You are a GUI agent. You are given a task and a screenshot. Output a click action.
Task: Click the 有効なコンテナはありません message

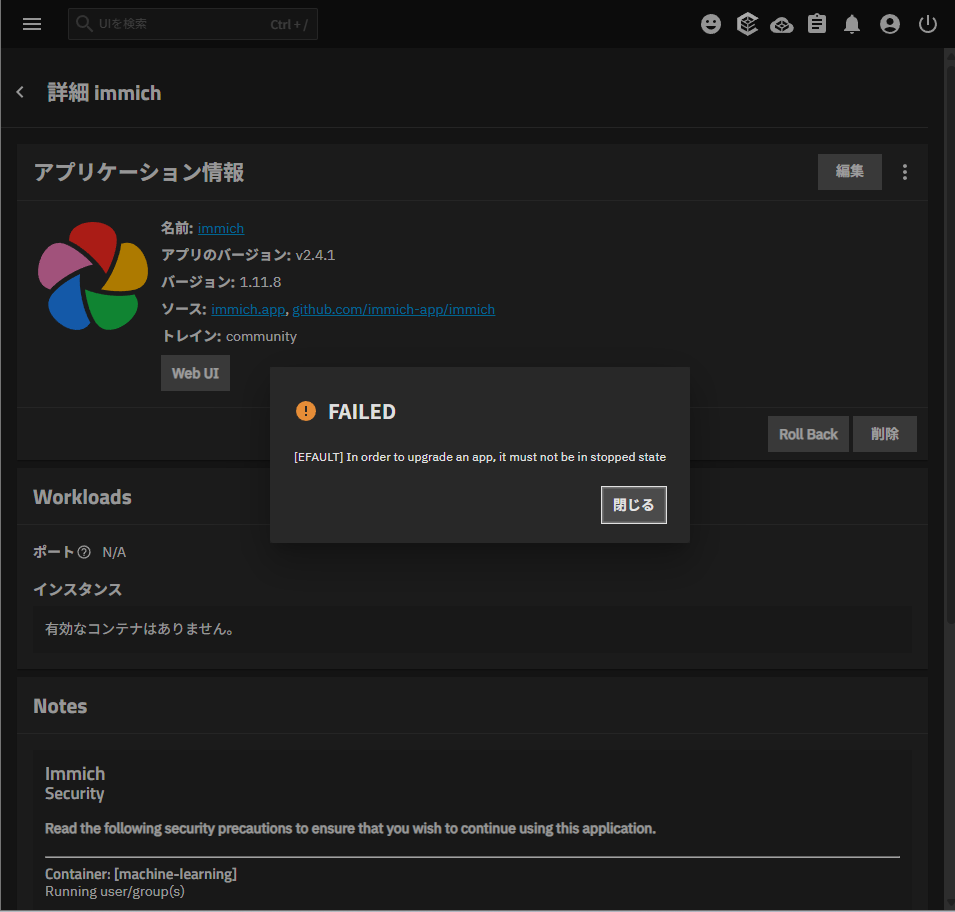pyautogui.click(x=139, y=629)
